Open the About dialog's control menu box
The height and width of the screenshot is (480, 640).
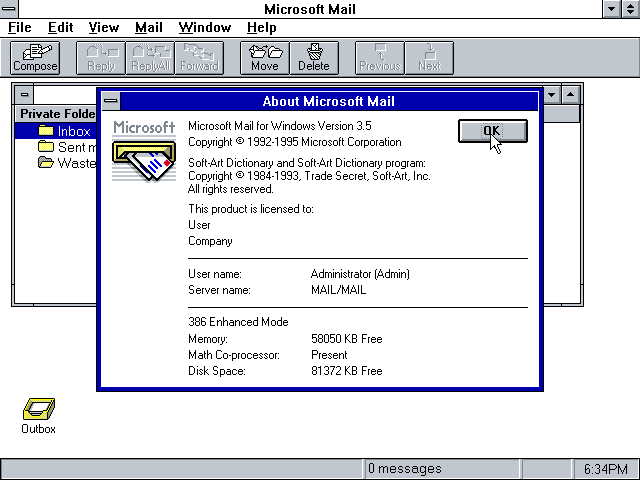[x=111, y=100]
